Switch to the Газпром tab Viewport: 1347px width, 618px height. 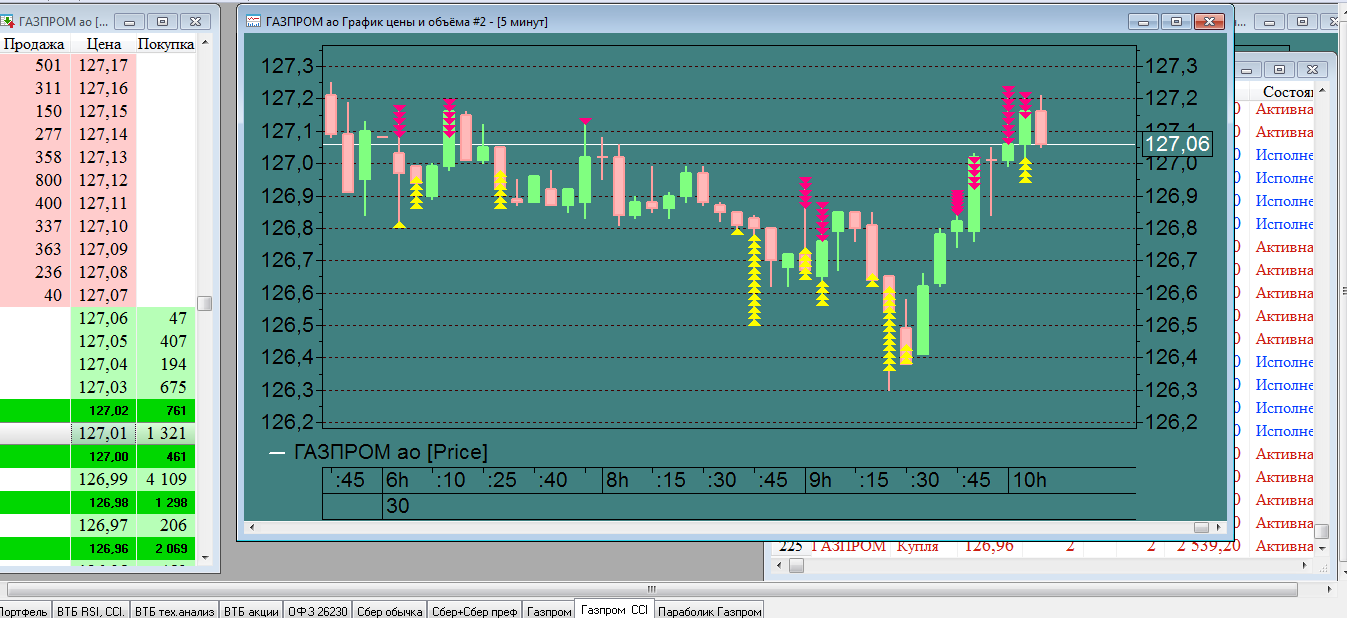(549, 611)
